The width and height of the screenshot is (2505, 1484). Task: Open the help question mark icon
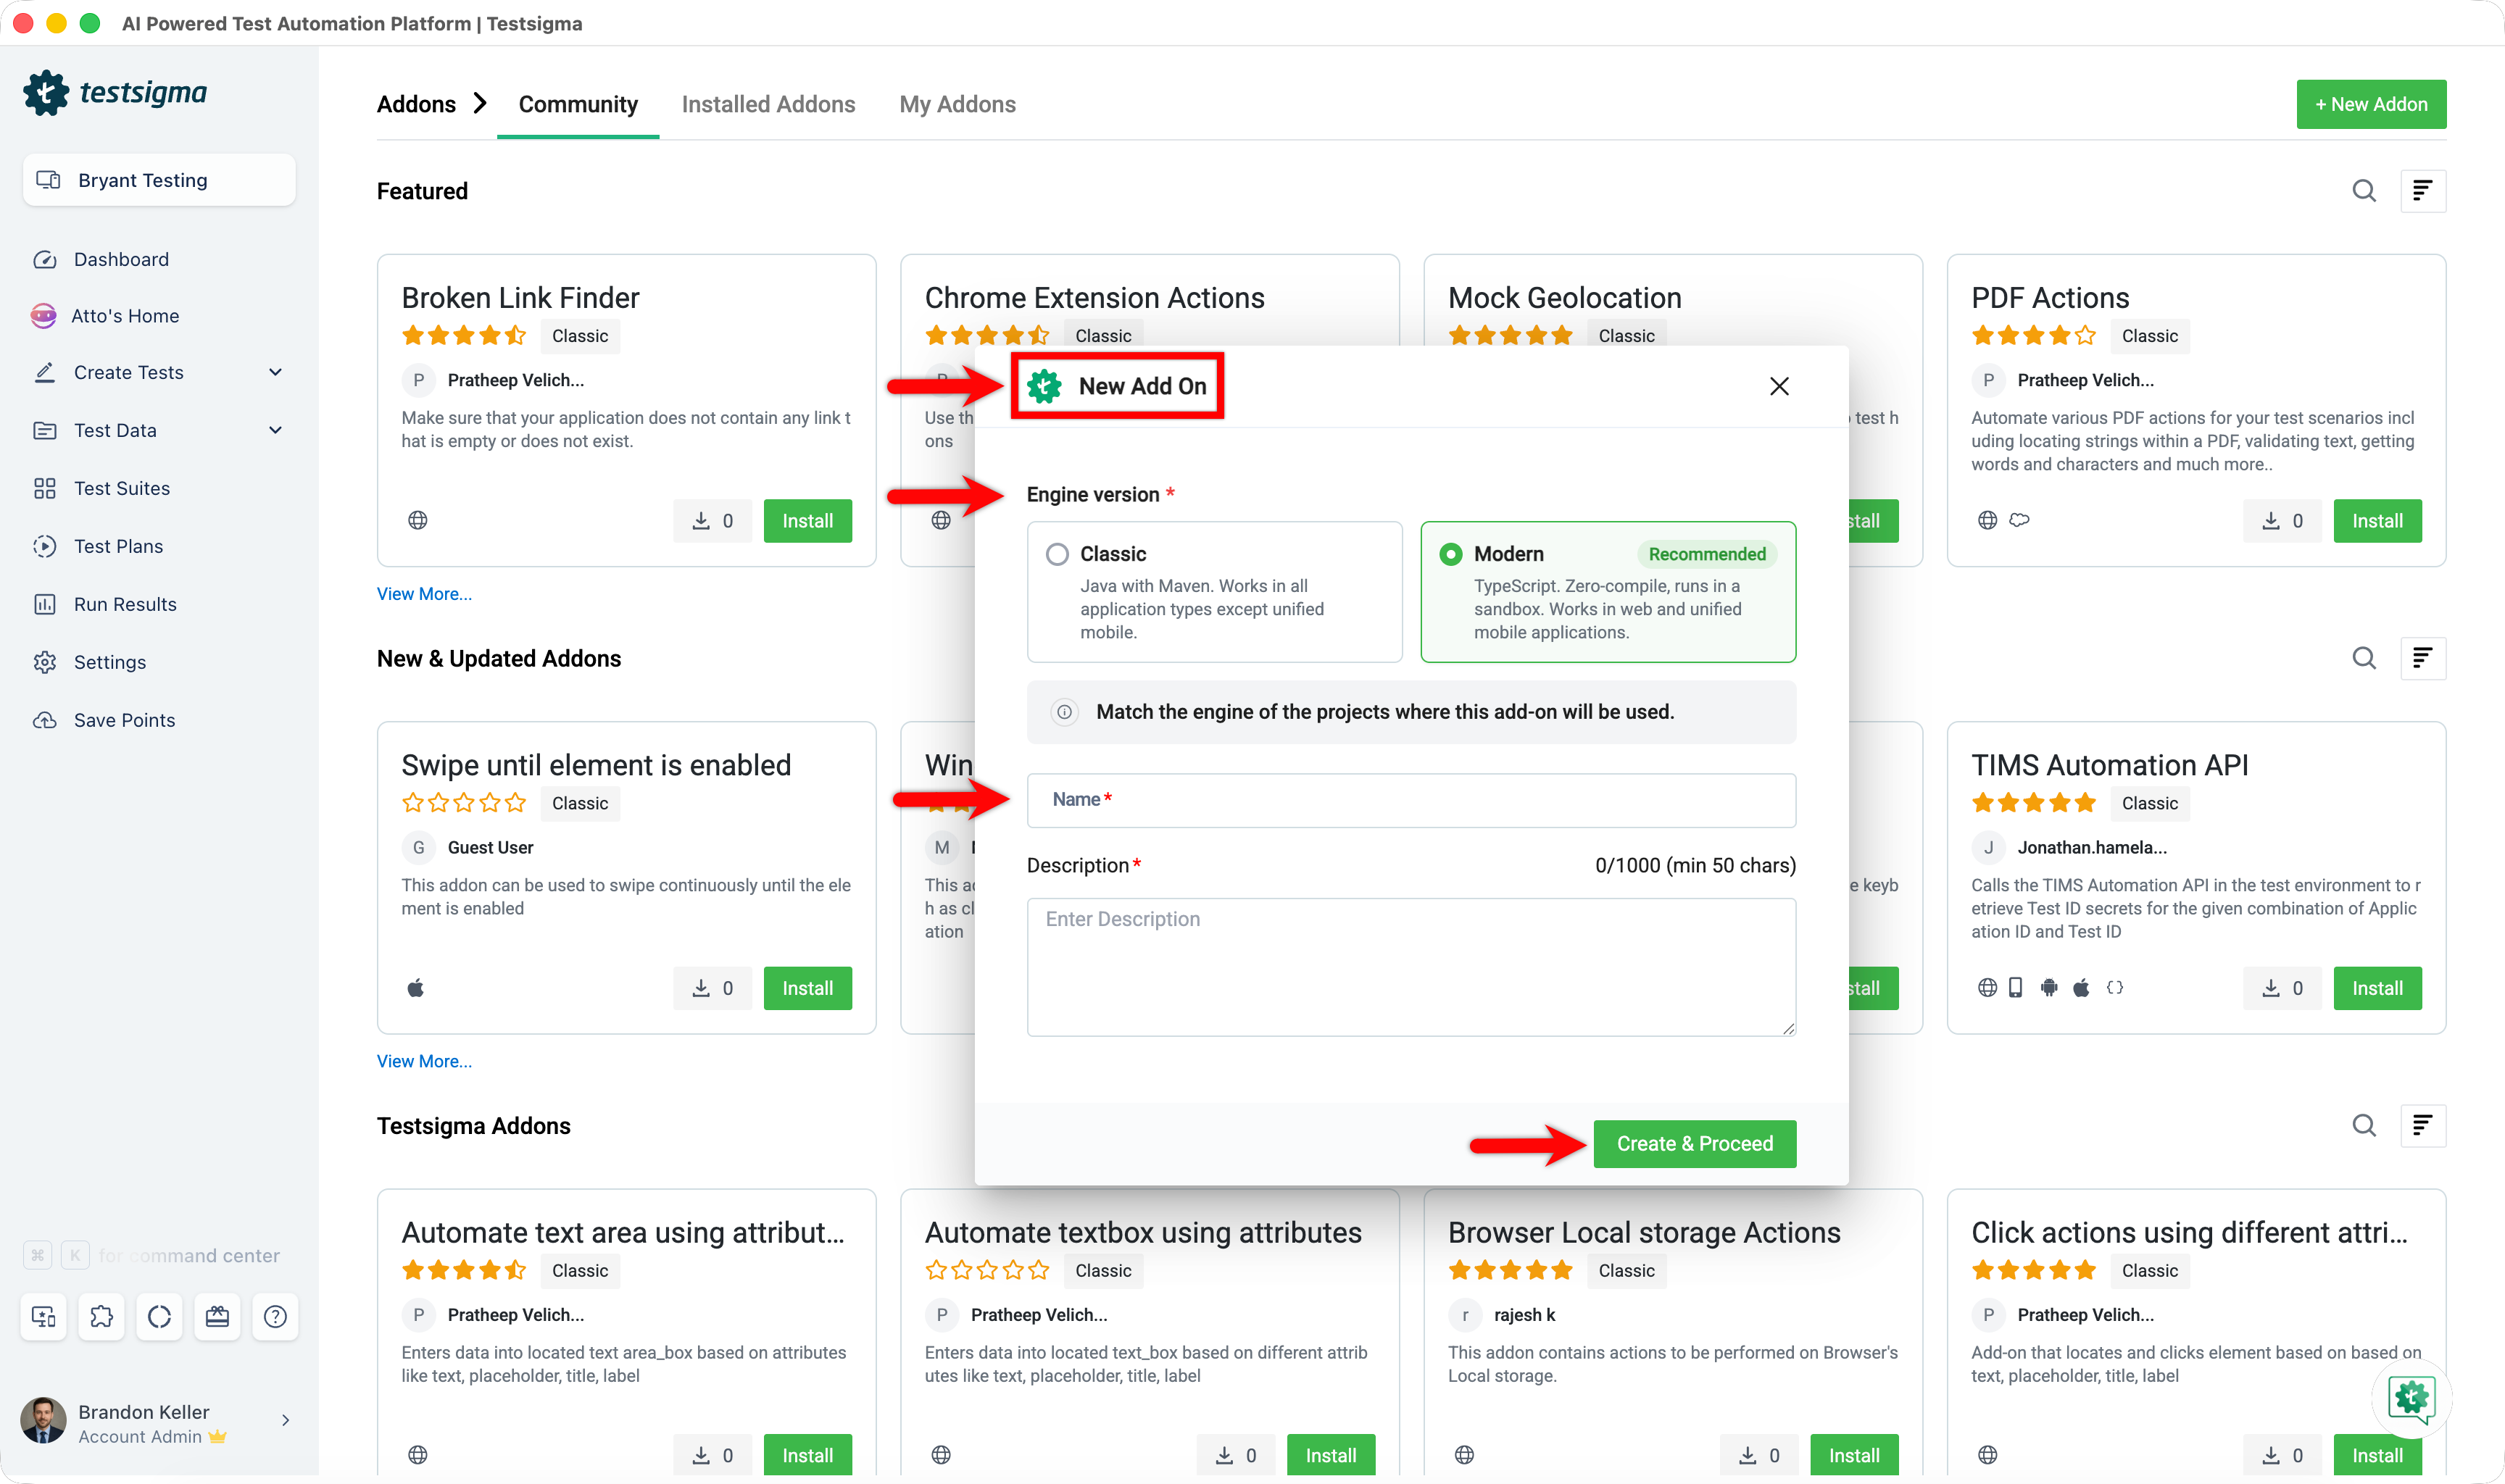pyautogui.click(x=275, y=1317)
